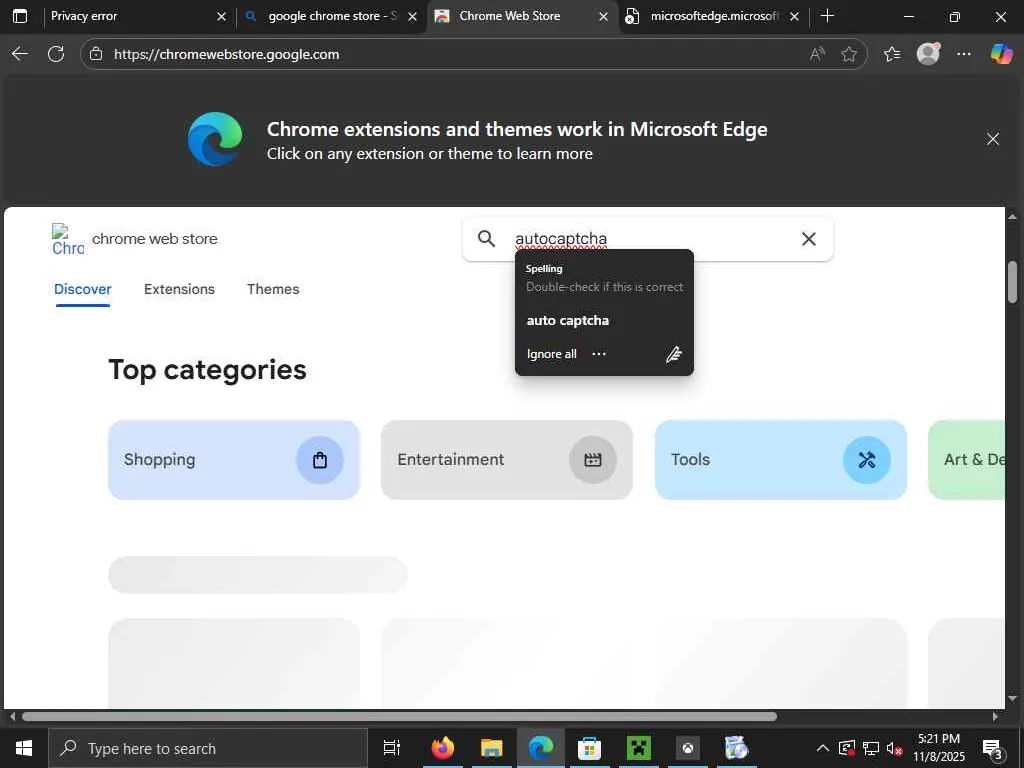
Task: Open the Copilot sidebar icon
Action: click(x=1001, y=54)
